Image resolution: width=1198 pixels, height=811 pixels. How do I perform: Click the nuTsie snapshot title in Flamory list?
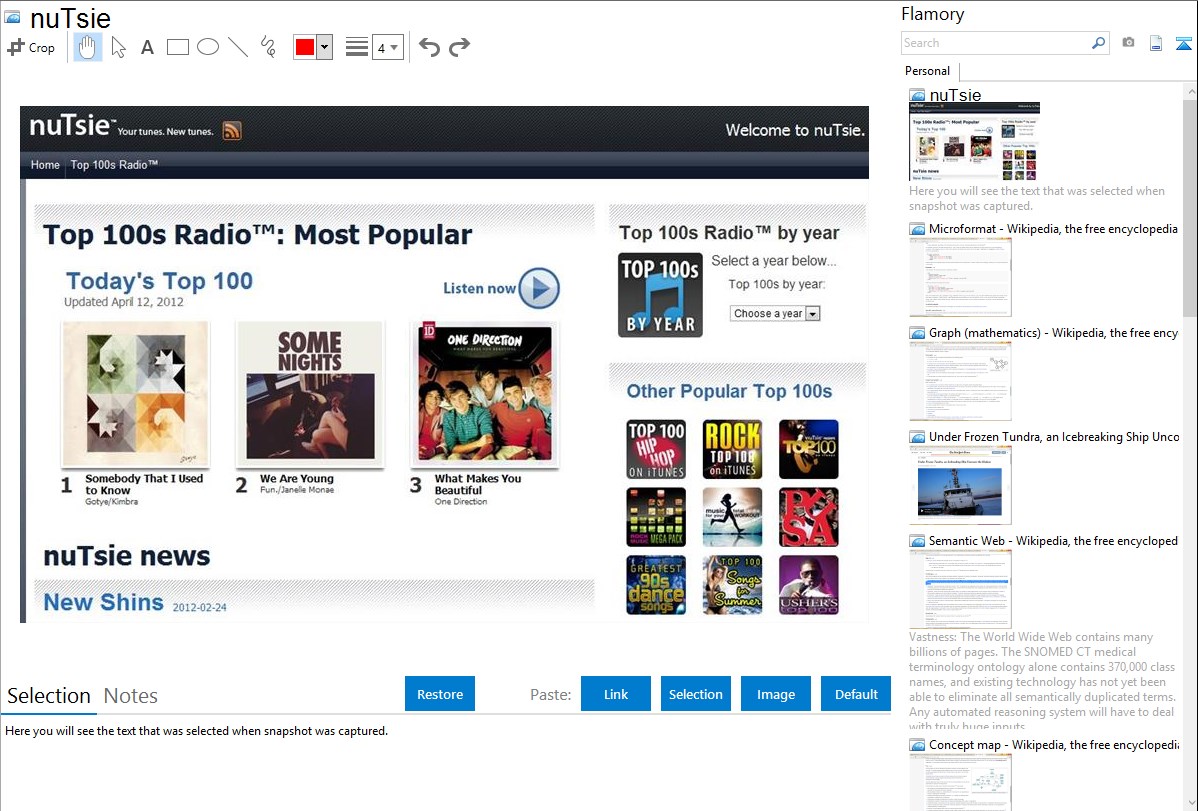(955, 96)
